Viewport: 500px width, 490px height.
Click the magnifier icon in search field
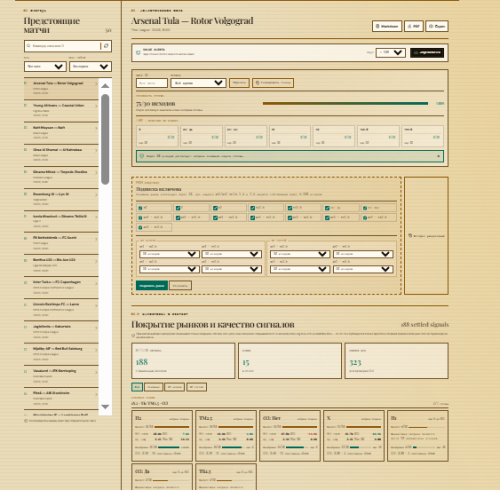point(29,46)
